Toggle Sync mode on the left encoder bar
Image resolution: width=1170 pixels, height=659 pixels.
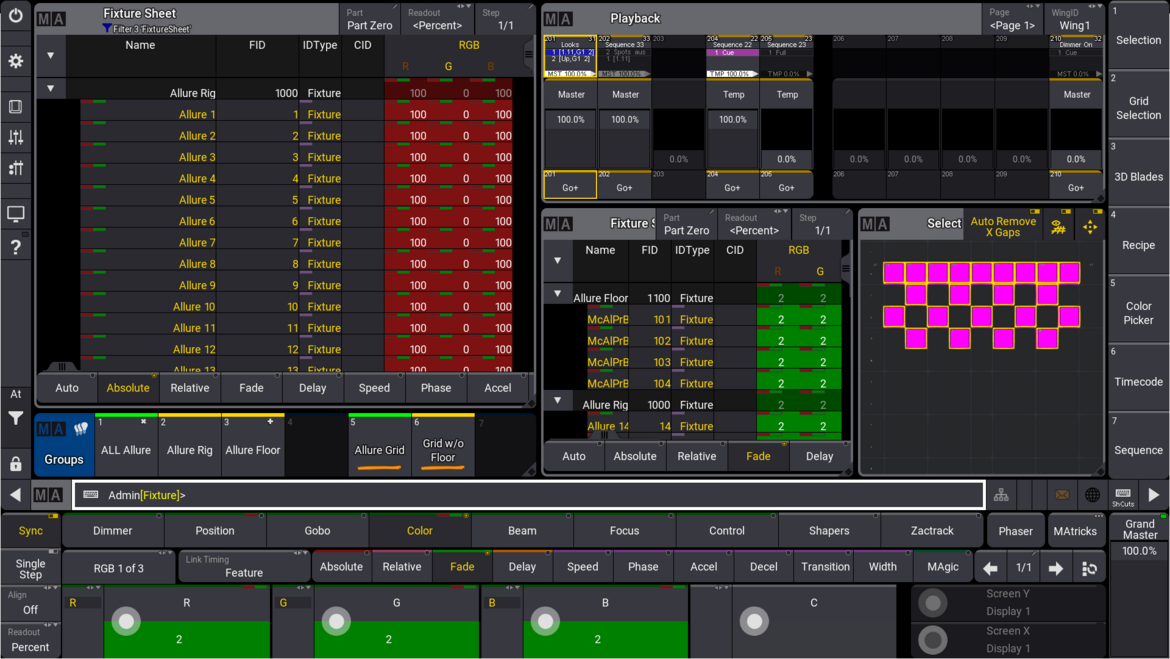click(29, 531)
